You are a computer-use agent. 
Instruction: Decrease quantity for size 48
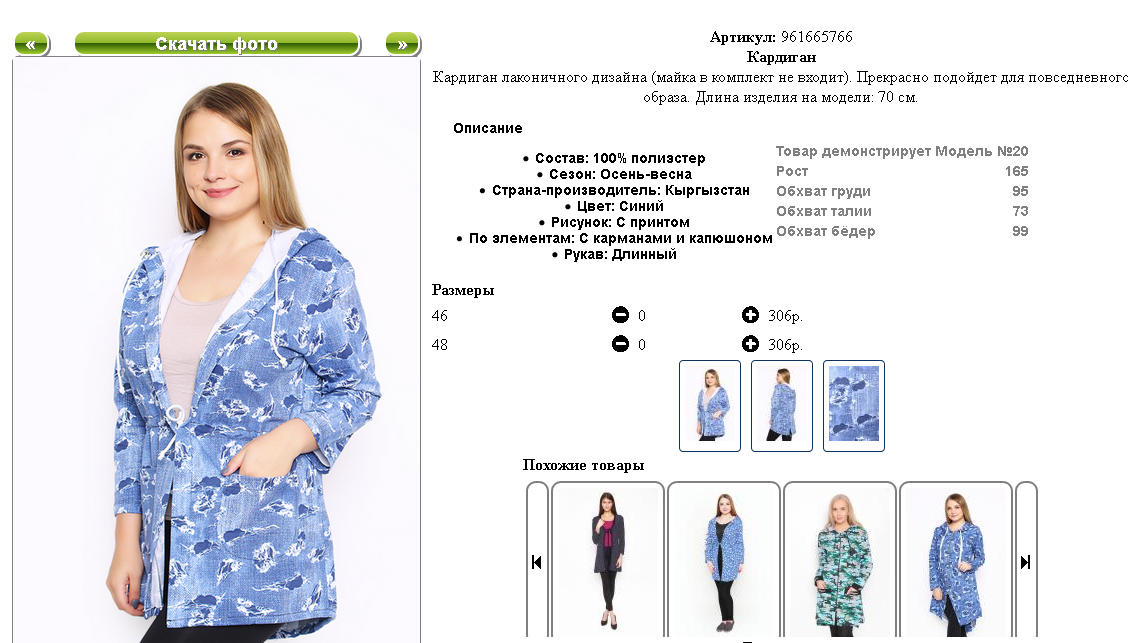[x=620, y=344]
